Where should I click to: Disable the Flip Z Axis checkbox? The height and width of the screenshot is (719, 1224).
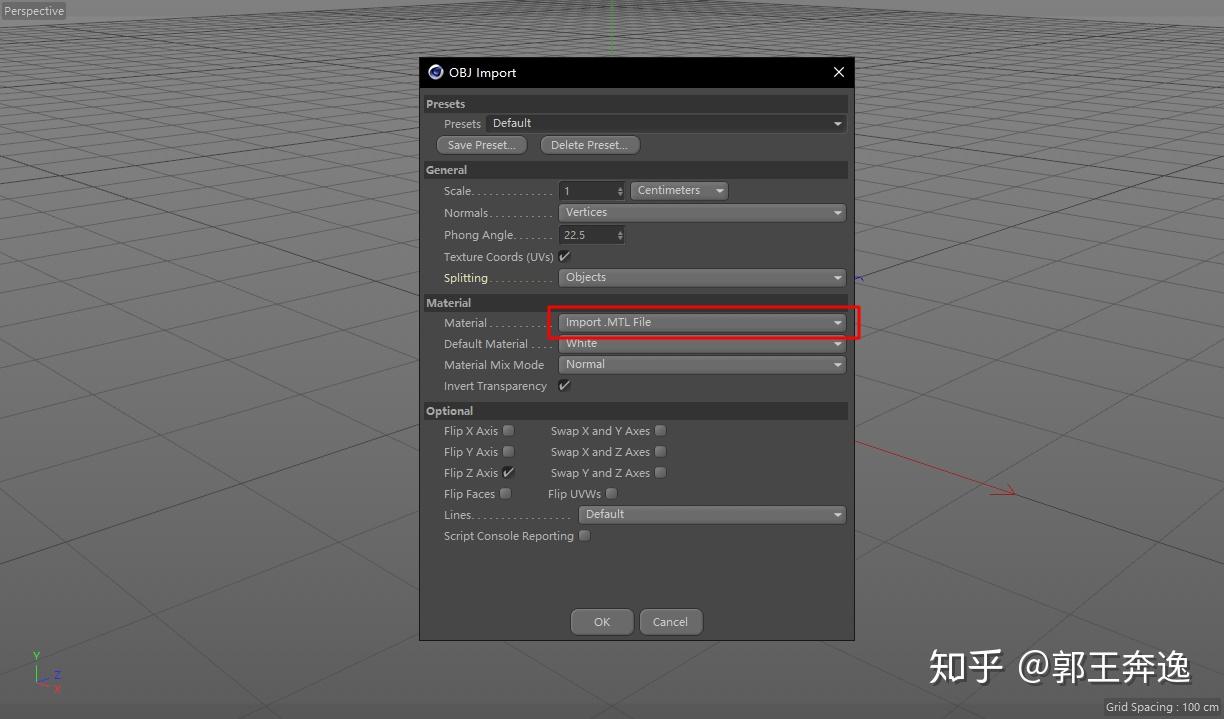(508, 472)
